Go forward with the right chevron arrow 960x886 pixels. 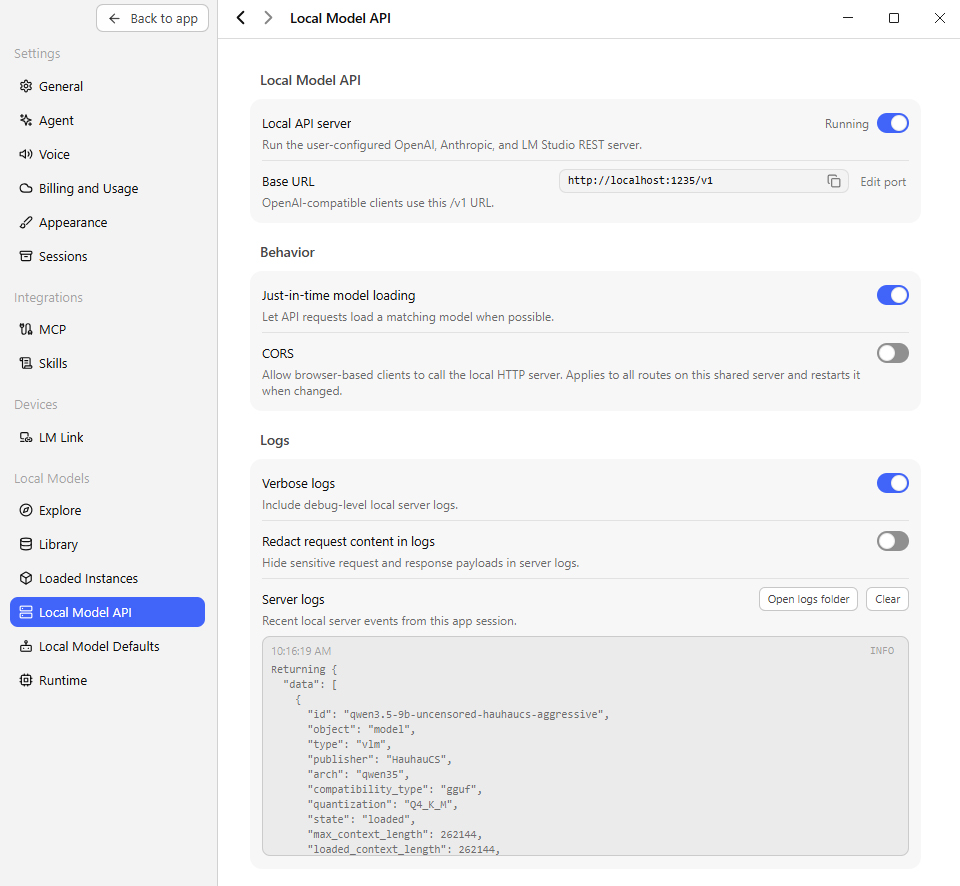(268, 18)
